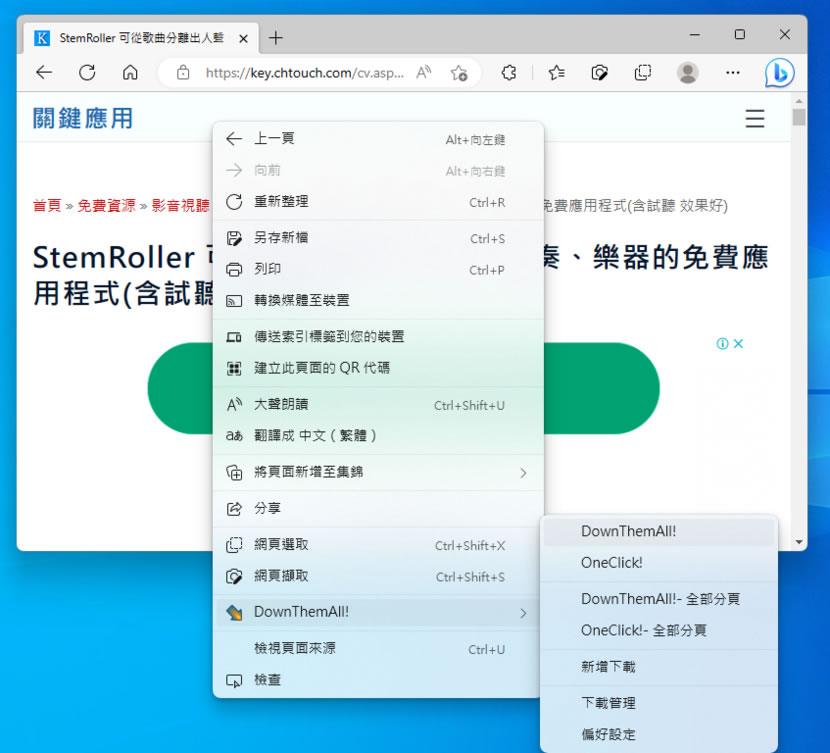View site info via lock icon
830x753 pixels.
pos(183,72)
